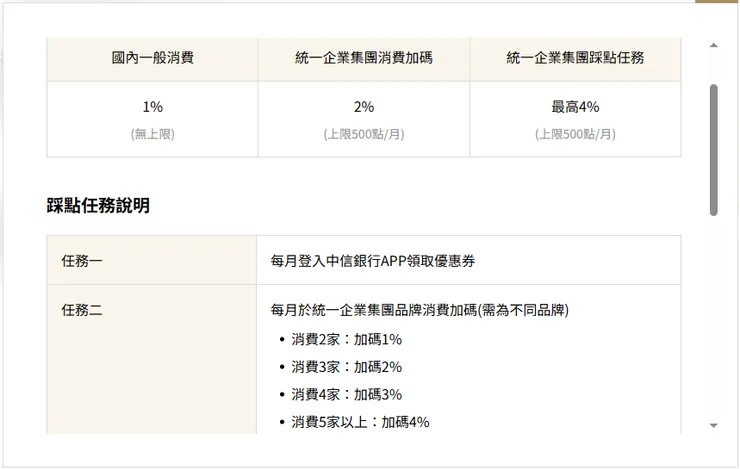Viewport: 740px width, 469px height.
Task: Click the 統一企業集團踩點任務 column header
Action: [575, 58]
